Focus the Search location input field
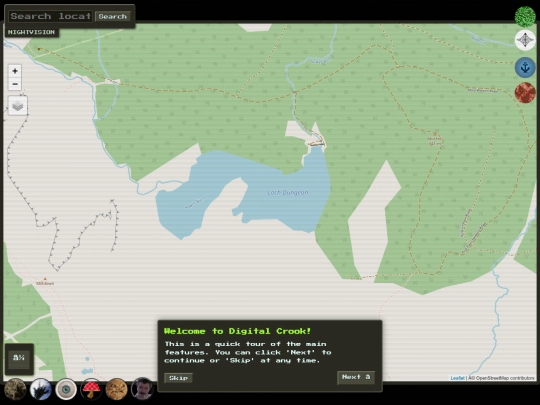540x405 pixels. [51, 16]
